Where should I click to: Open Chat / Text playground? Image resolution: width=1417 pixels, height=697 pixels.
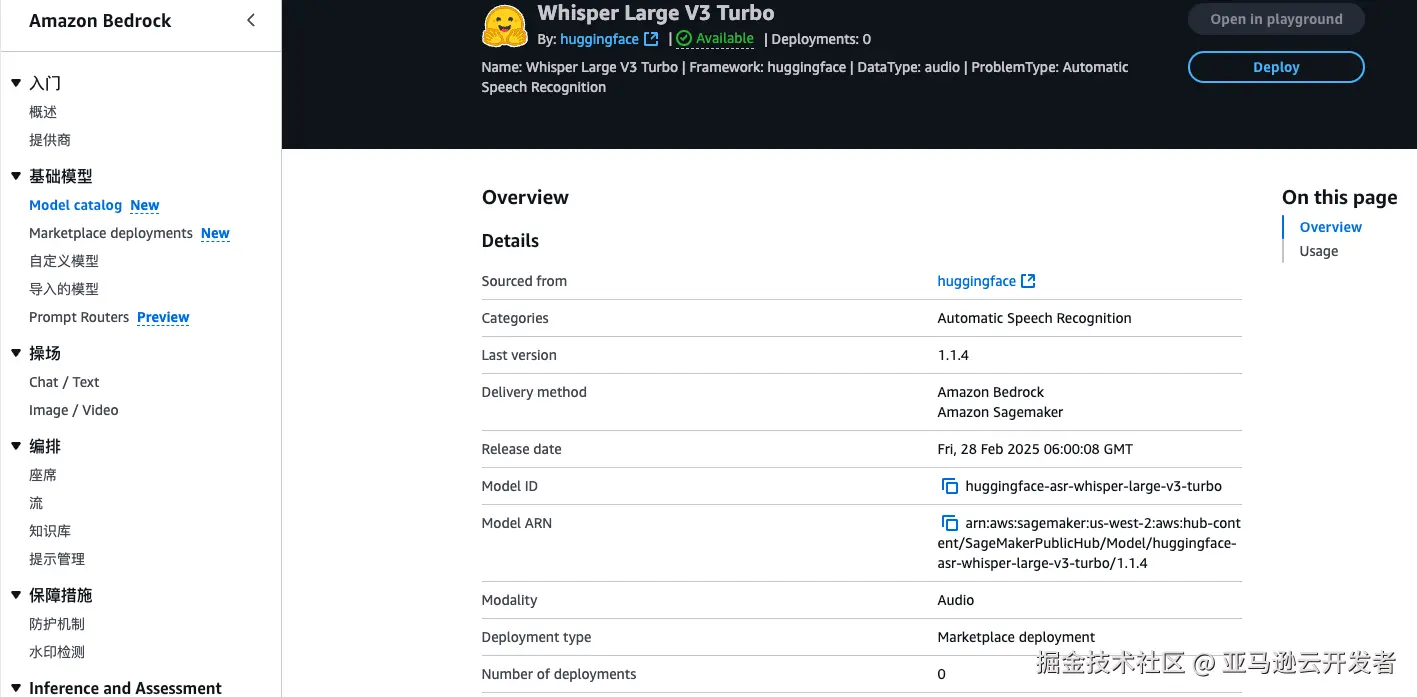tap(64, 382)
